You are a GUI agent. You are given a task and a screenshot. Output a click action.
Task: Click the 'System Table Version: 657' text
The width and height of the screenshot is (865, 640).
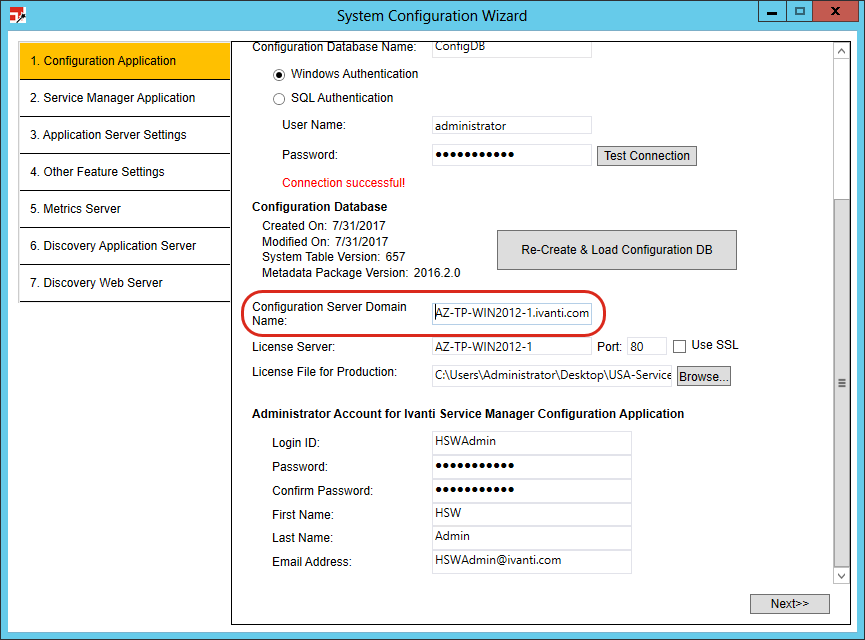[334, 257]
